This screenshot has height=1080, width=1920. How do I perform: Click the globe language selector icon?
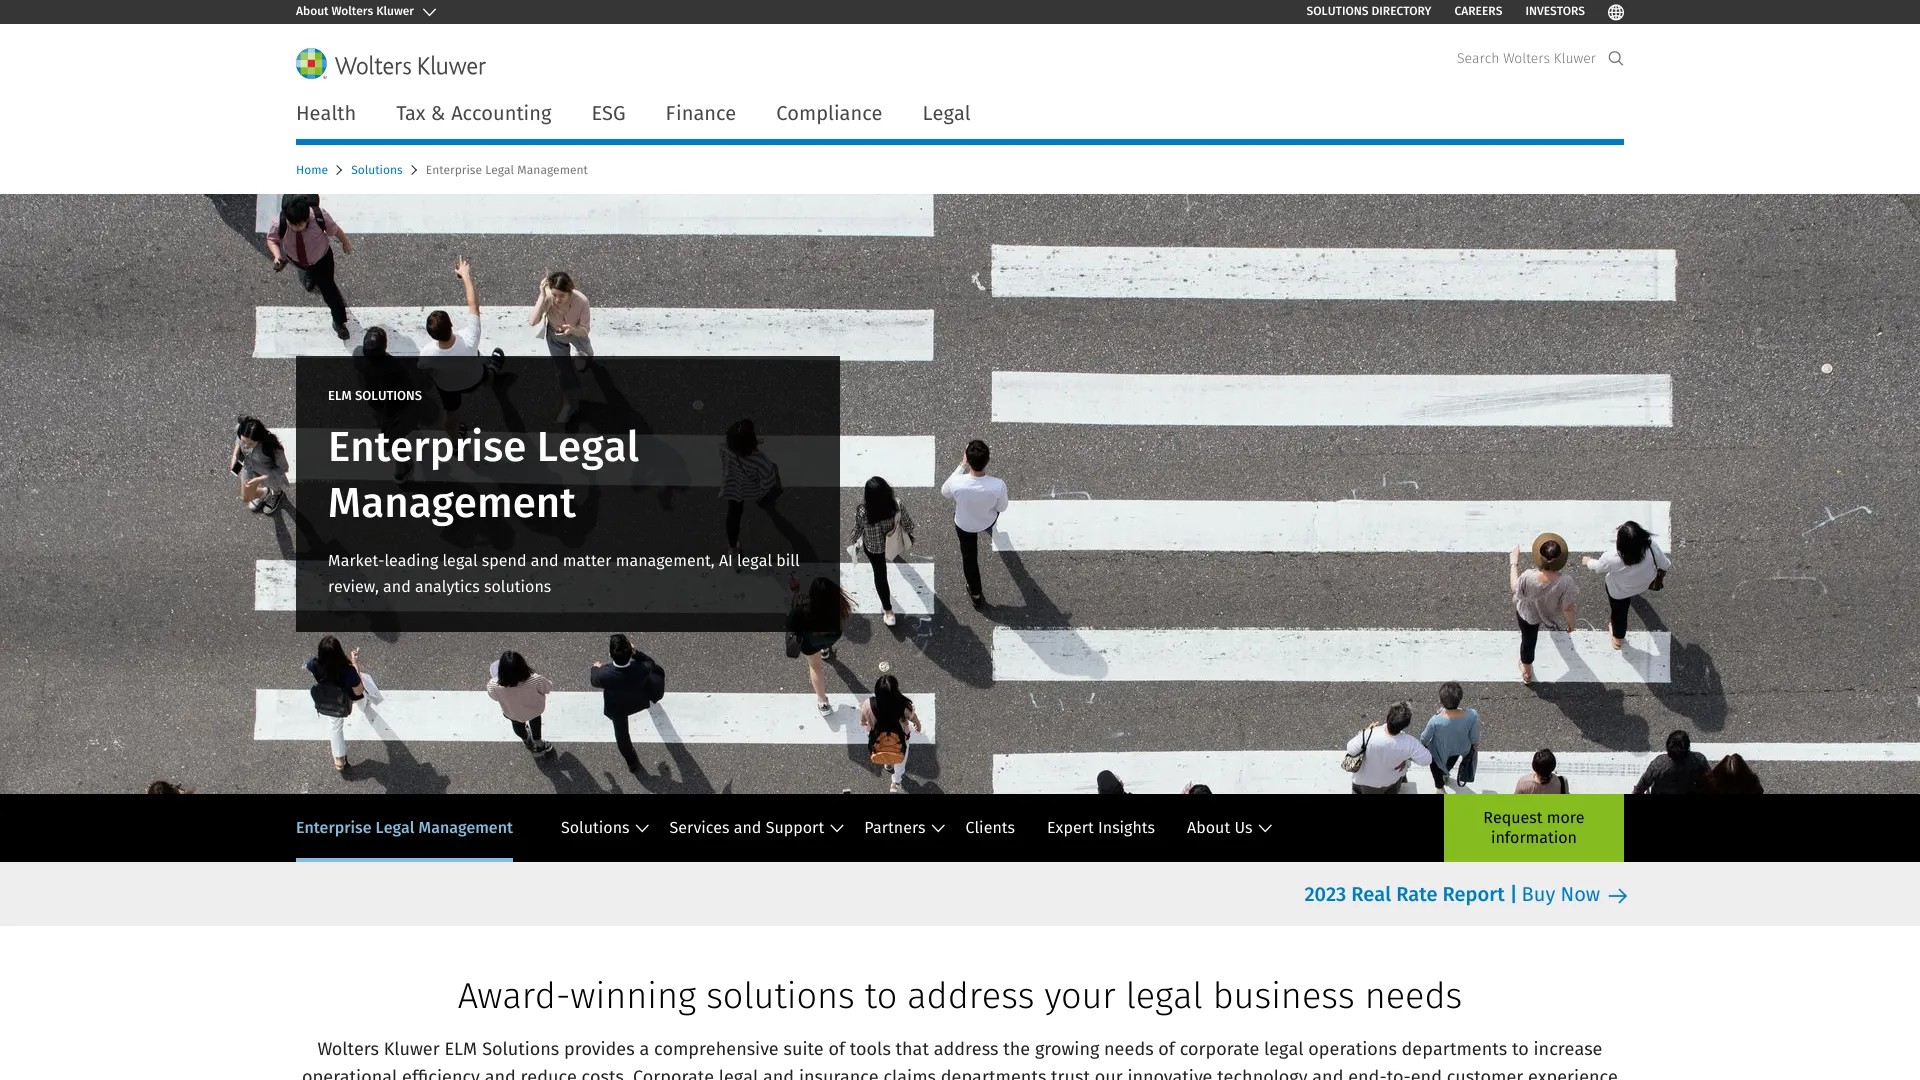(1616, 11)
